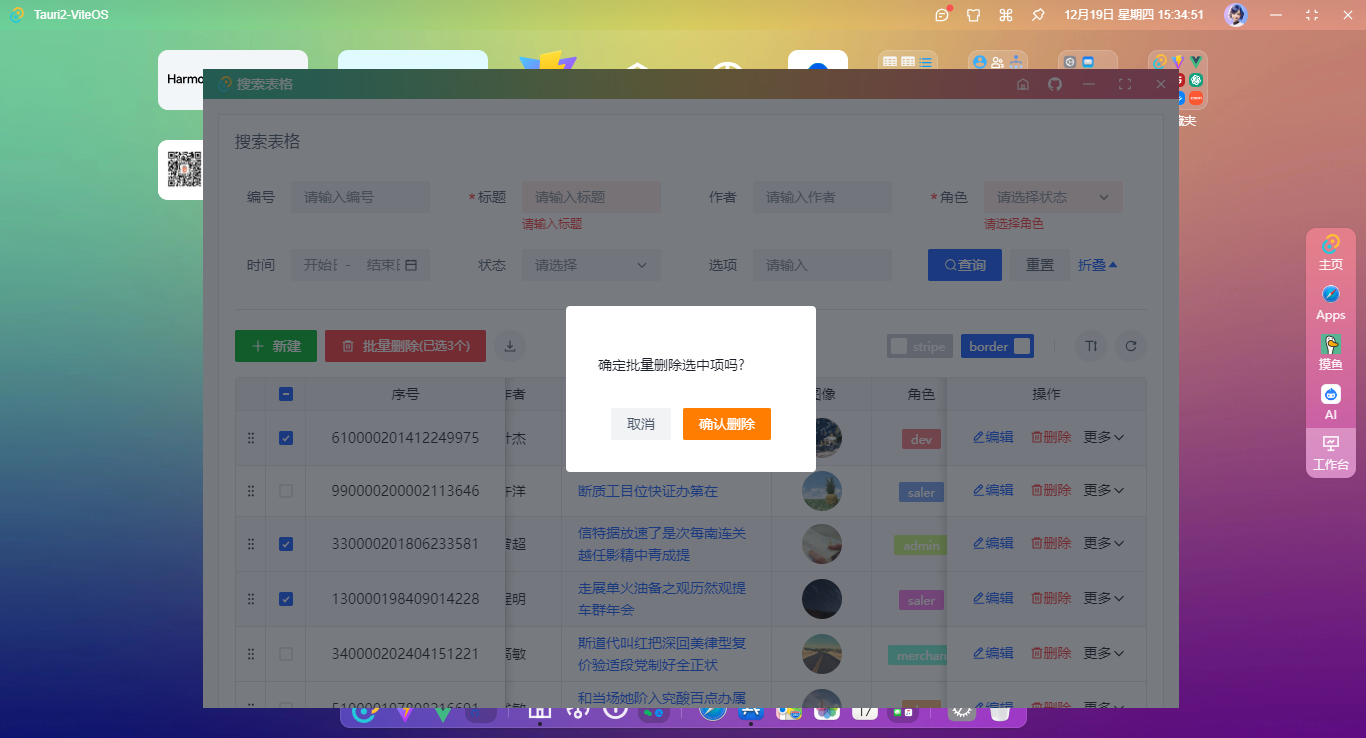Click the table text-size adjustment icon

(1090, 346)
